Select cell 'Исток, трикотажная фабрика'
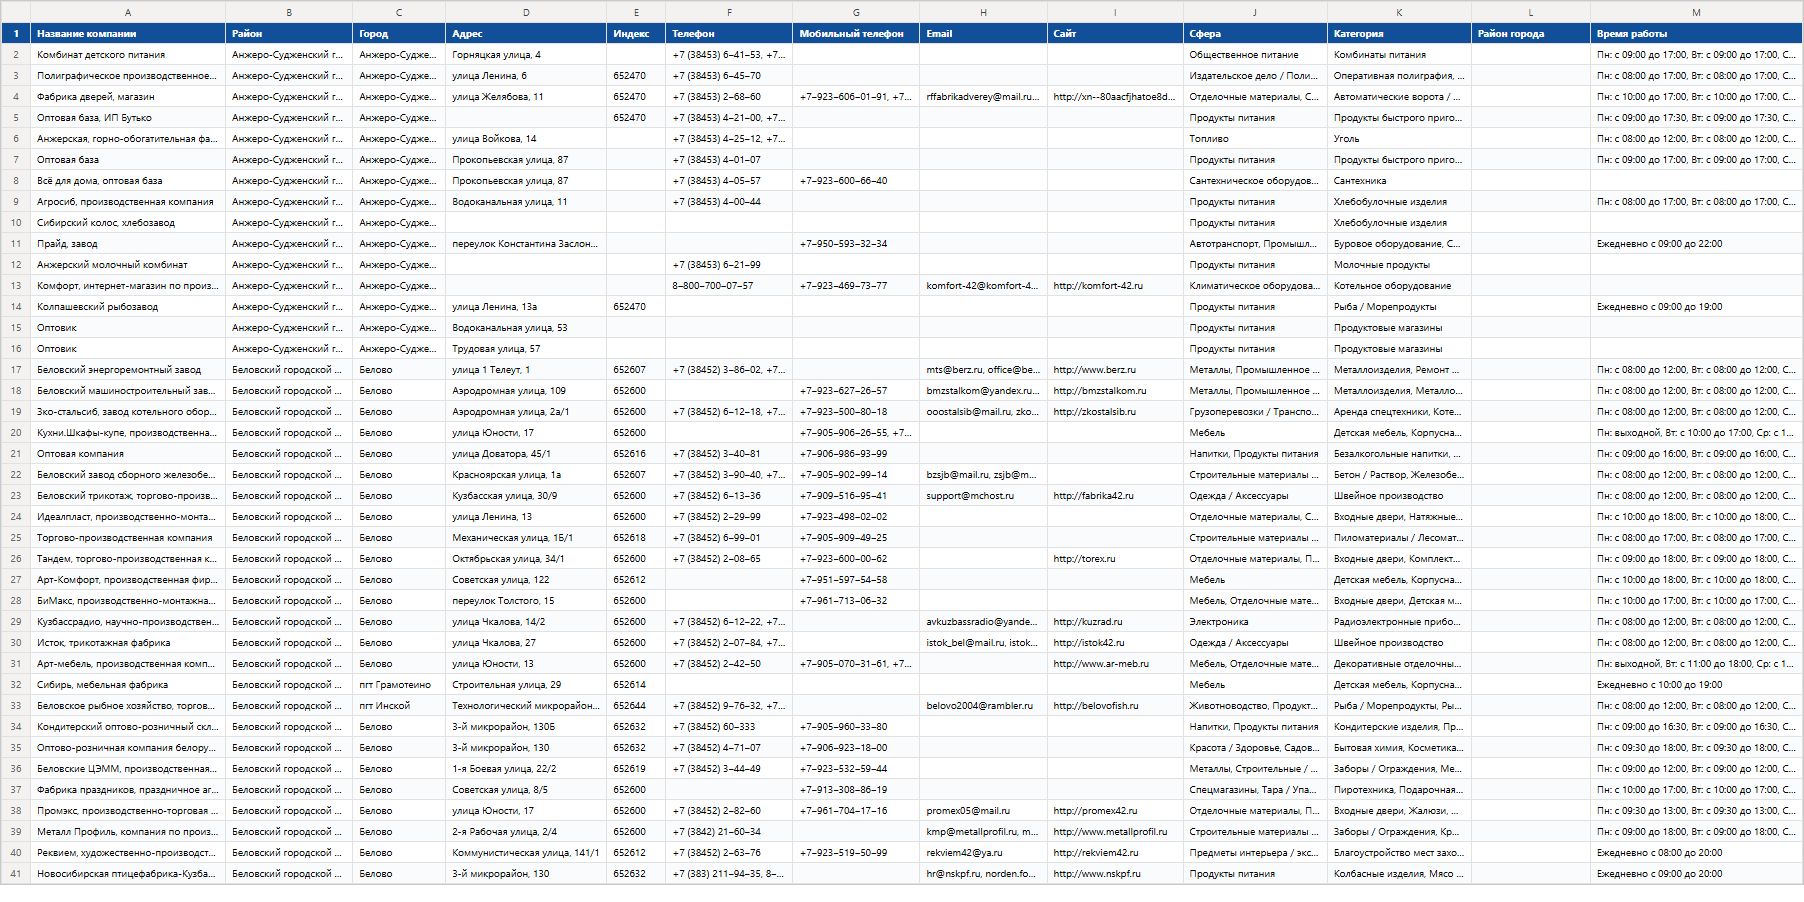The image size is (1804, 902). click(x=128, y=643)
